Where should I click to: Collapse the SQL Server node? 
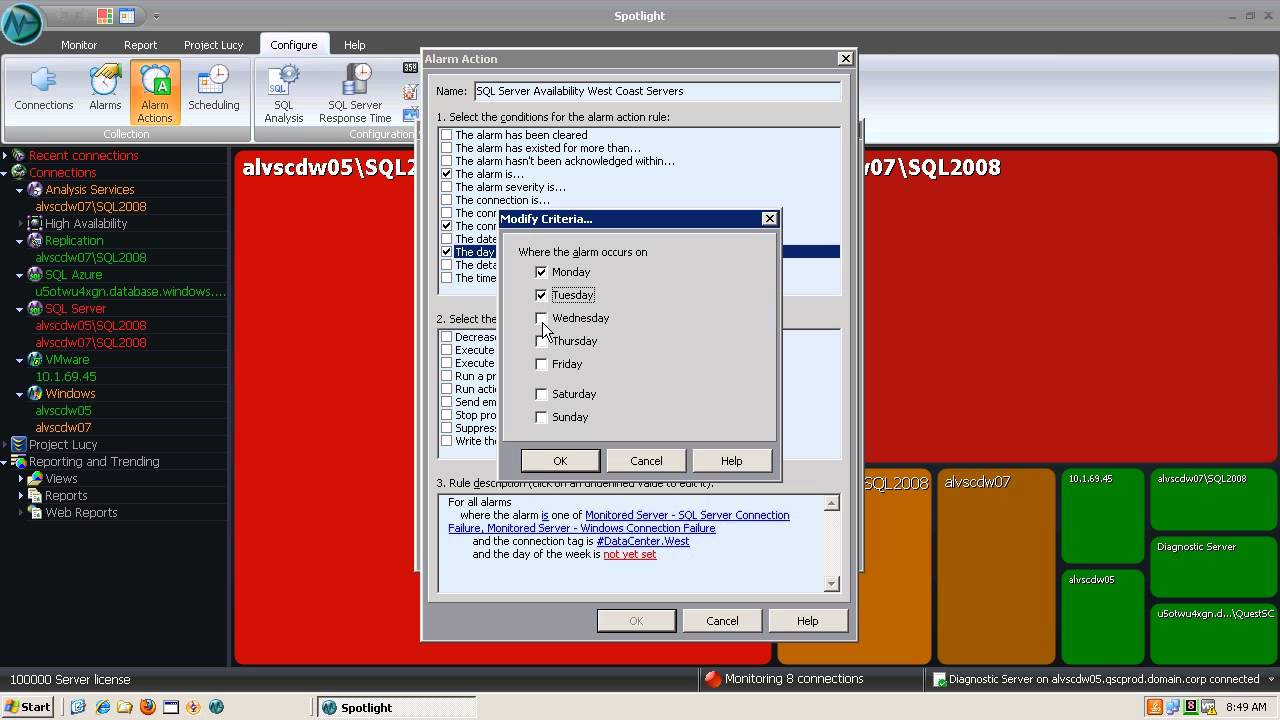(x=20, y=309)
